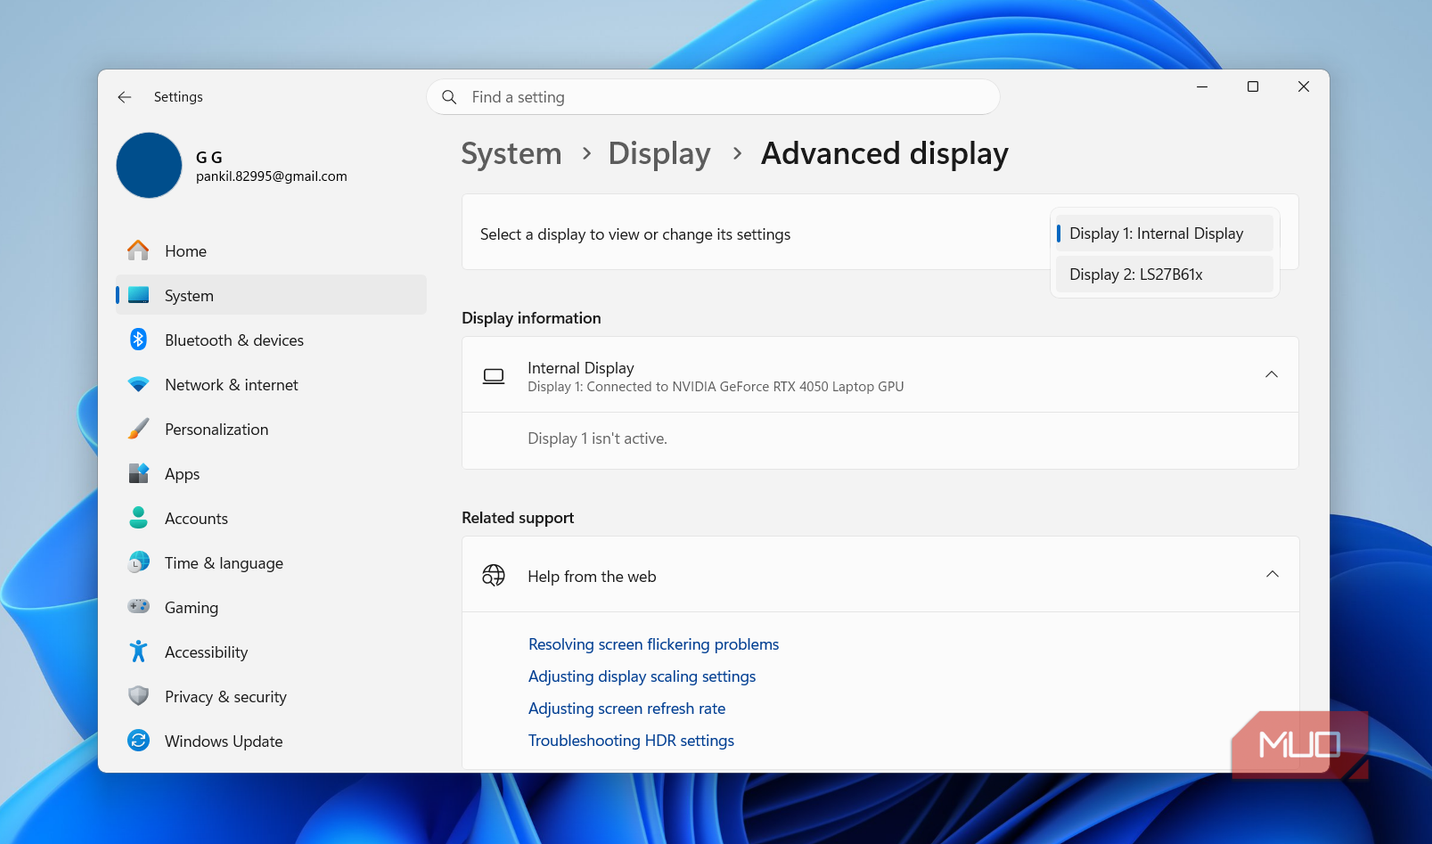Click the Home house icon
Screen dimensions: 1432x844
(x=138, y=250)
